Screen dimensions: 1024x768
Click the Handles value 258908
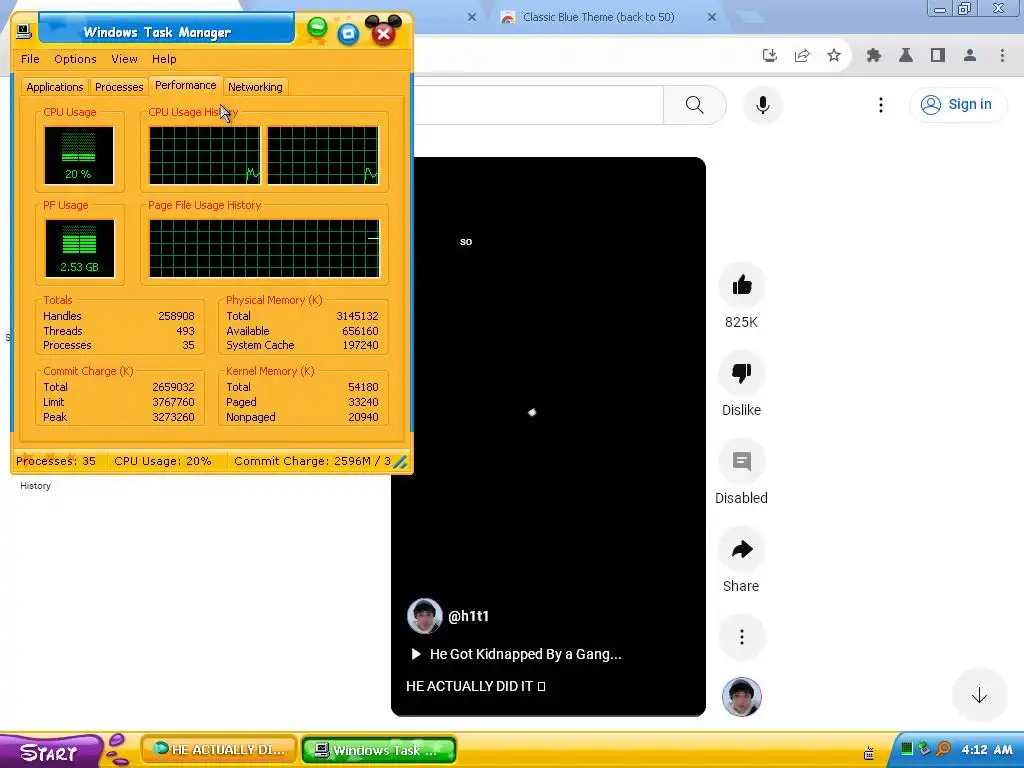tap(176, 316)
